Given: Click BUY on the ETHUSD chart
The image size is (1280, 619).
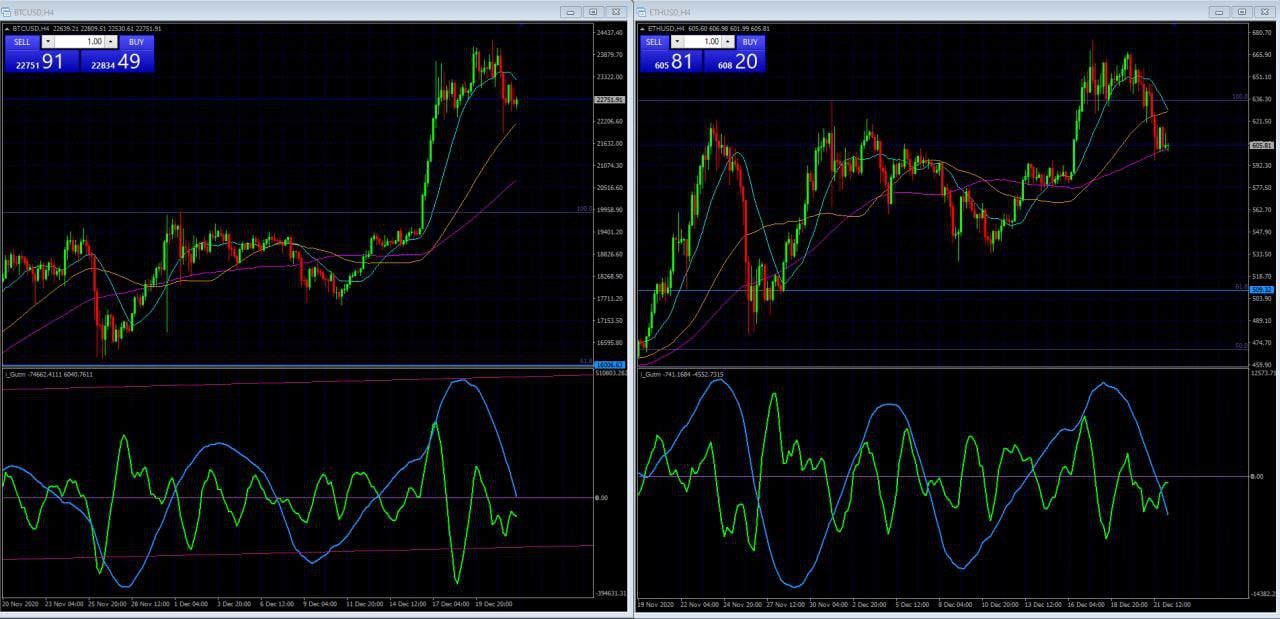Looking at the screenshot, I should (x=750, y=42).
